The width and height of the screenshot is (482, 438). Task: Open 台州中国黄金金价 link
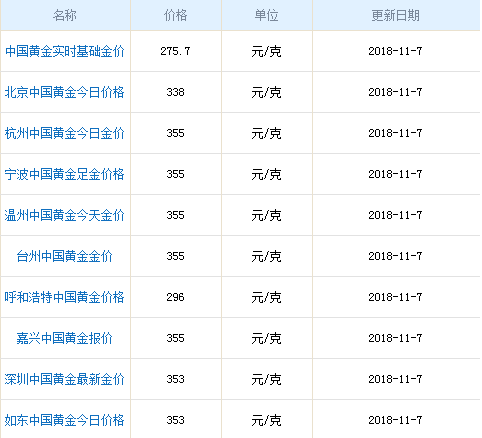(65, 256)
